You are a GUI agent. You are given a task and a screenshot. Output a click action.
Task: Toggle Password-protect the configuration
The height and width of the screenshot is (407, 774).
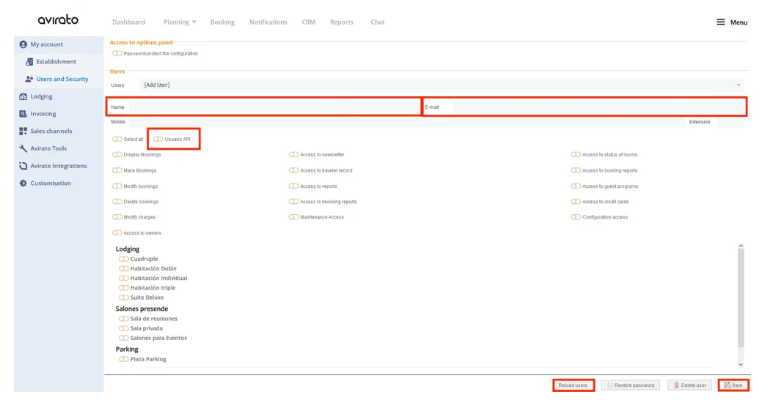117,53
